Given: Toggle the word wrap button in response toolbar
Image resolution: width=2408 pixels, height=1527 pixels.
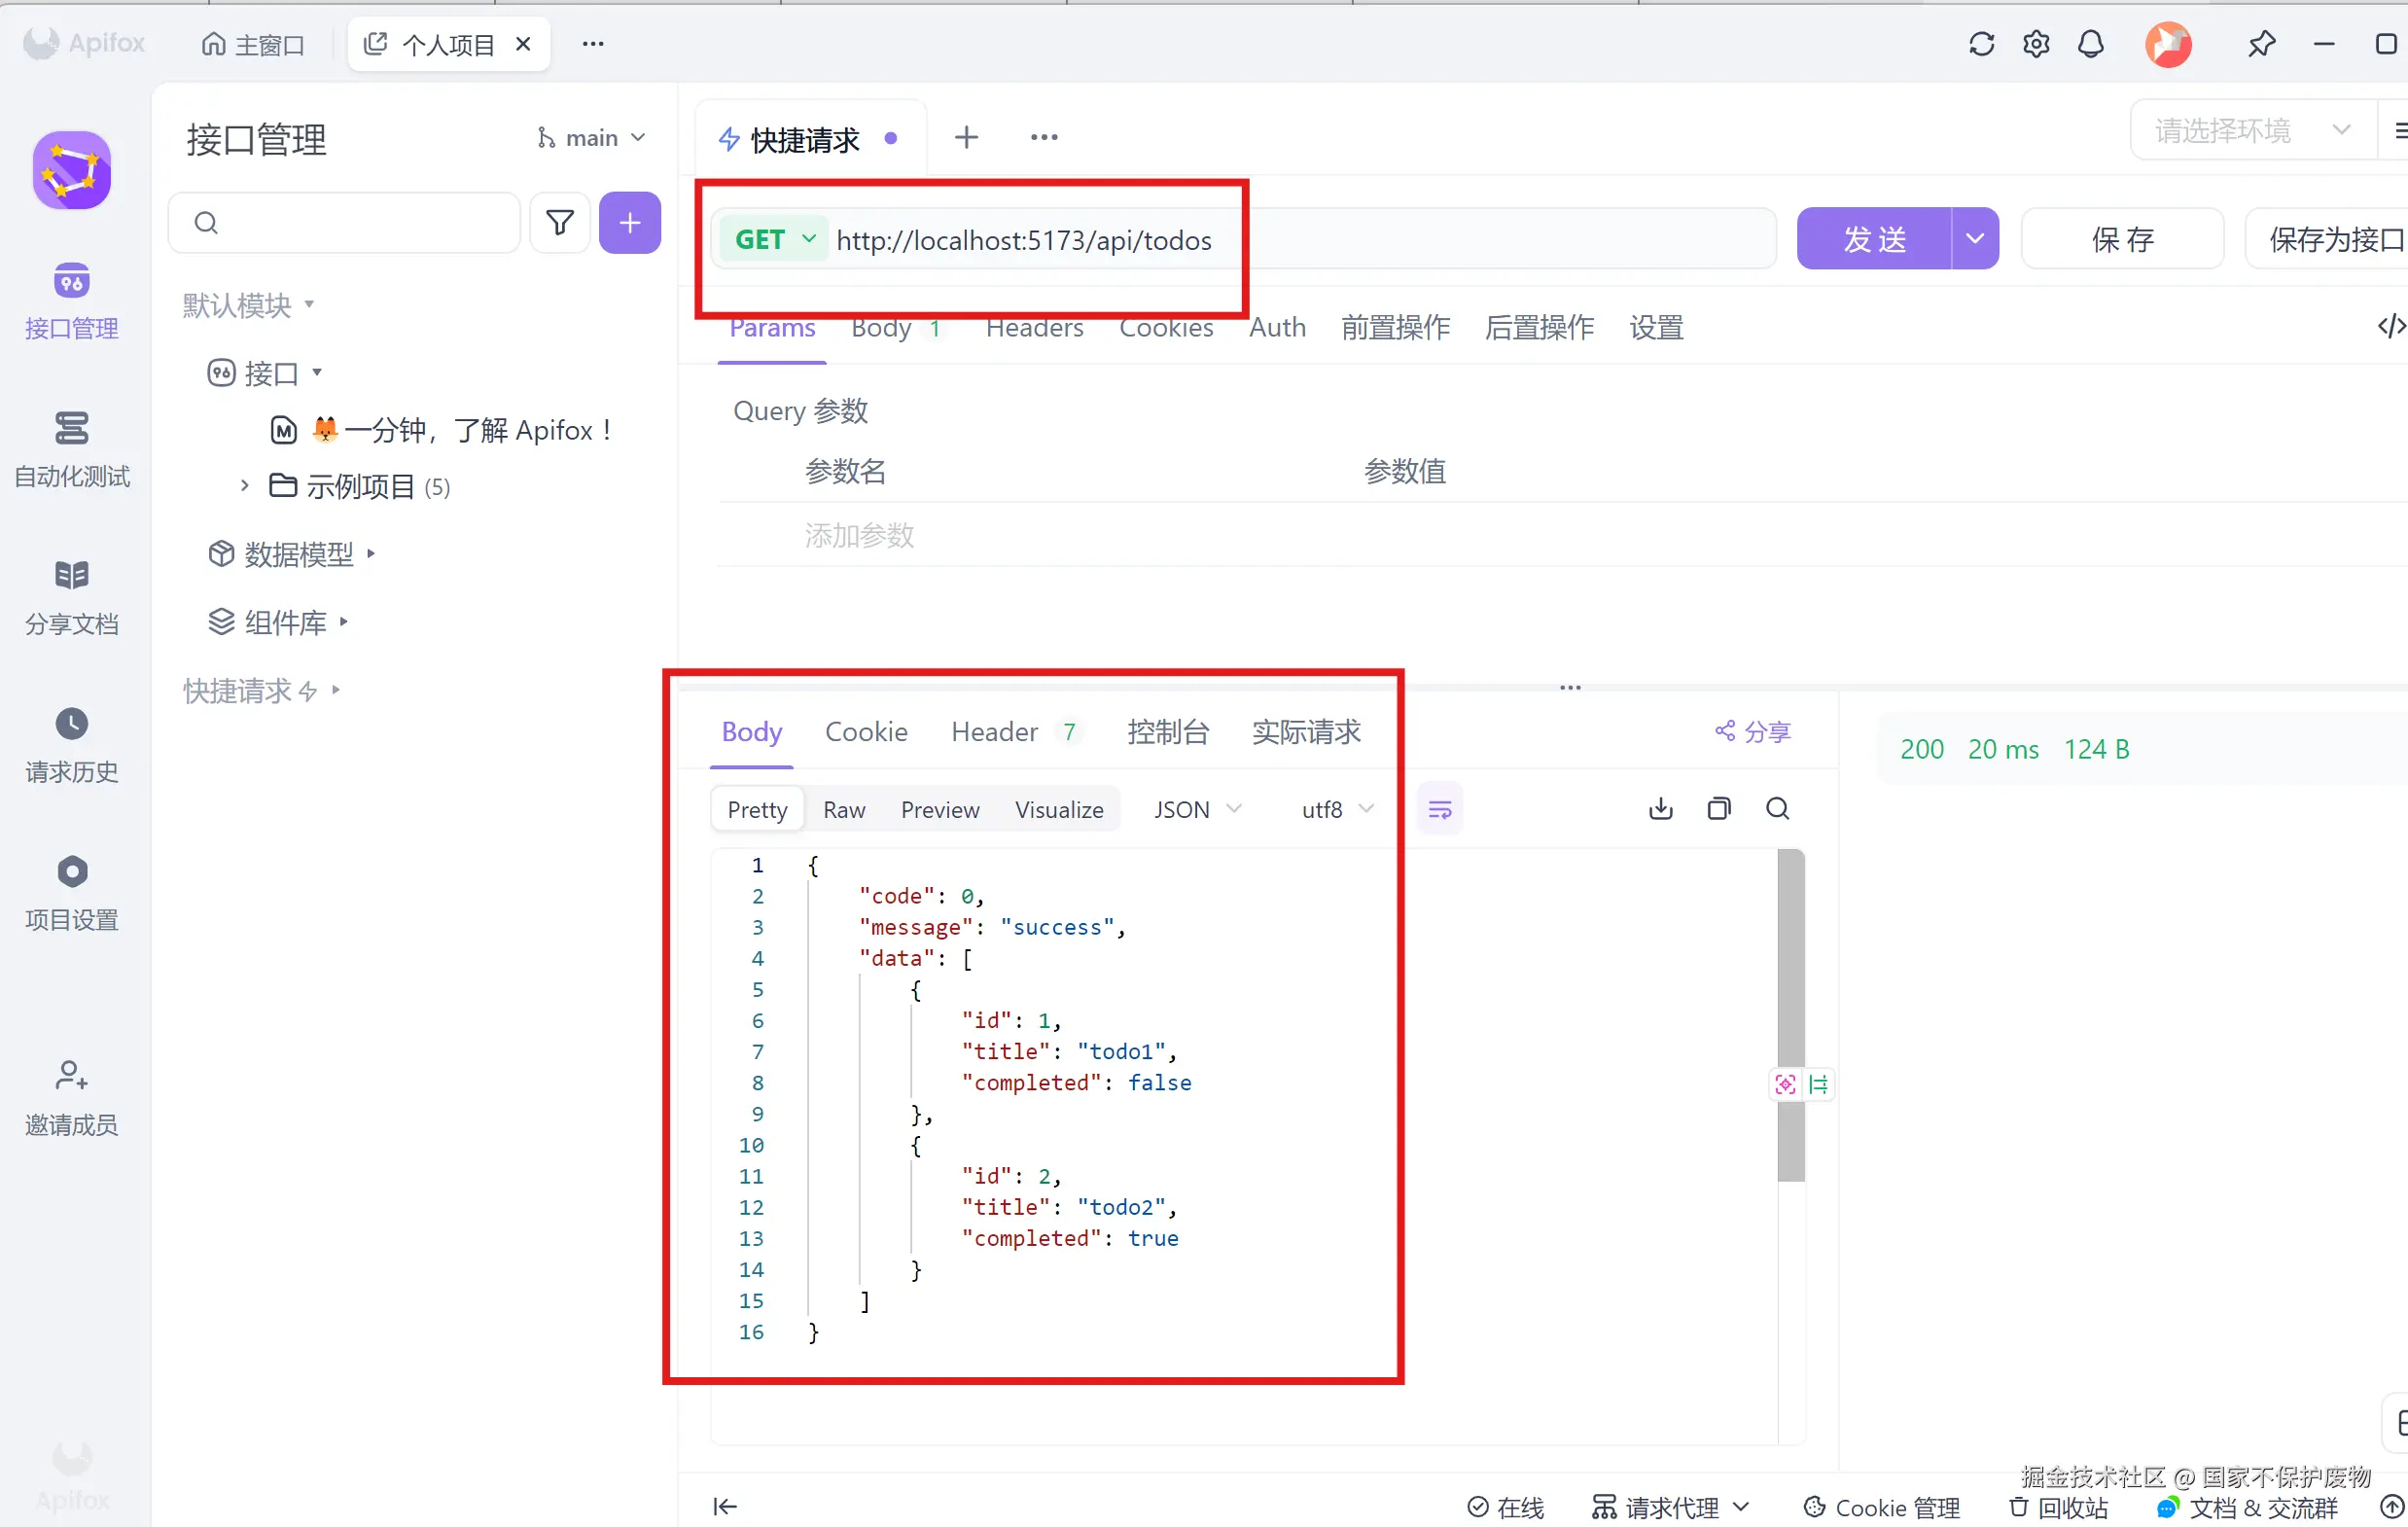Looking at the screenshot, I should 1440,809.
